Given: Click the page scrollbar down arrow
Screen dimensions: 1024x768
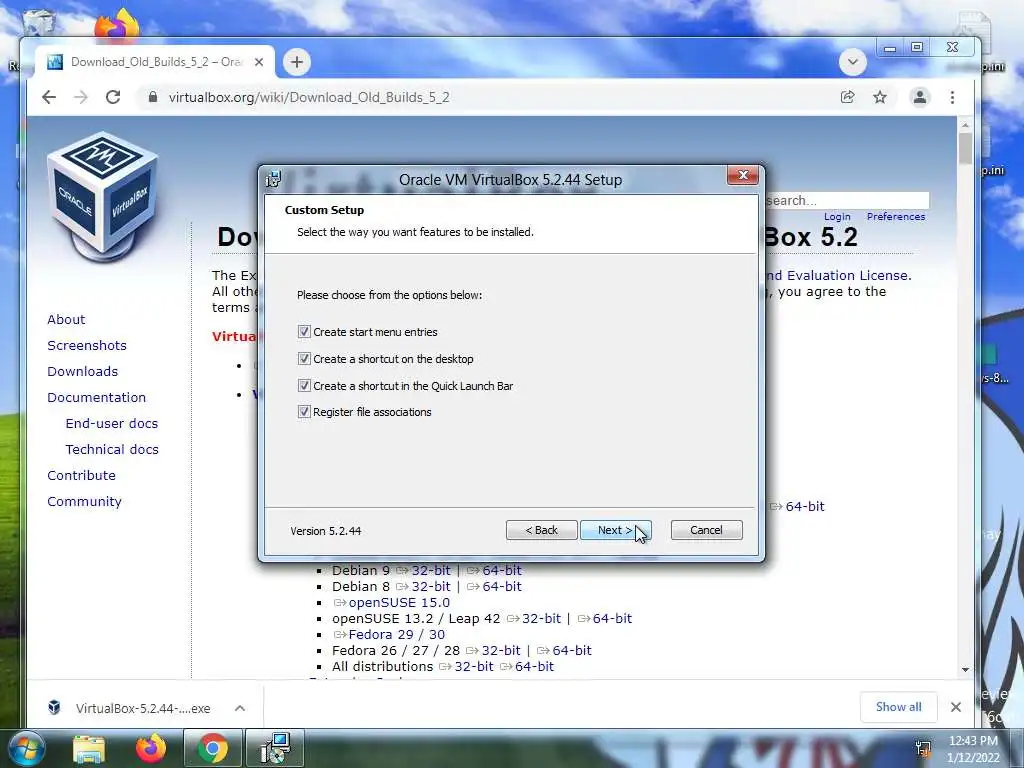Looking at the screenshot, I should pos(965,670).
